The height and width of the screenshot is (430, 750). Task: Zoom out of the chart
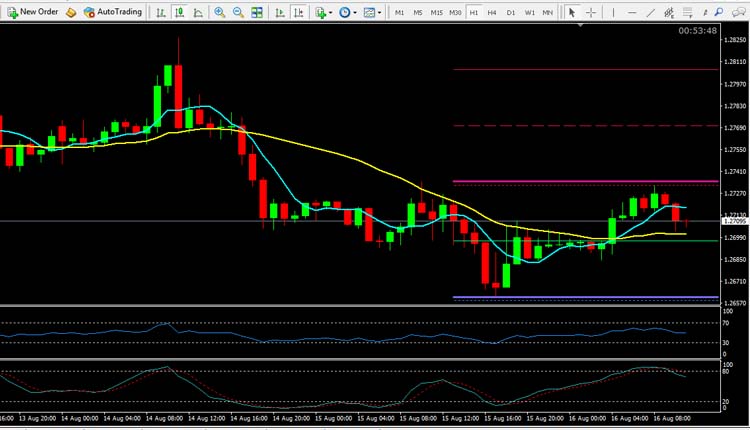click(x=238, y=12)
